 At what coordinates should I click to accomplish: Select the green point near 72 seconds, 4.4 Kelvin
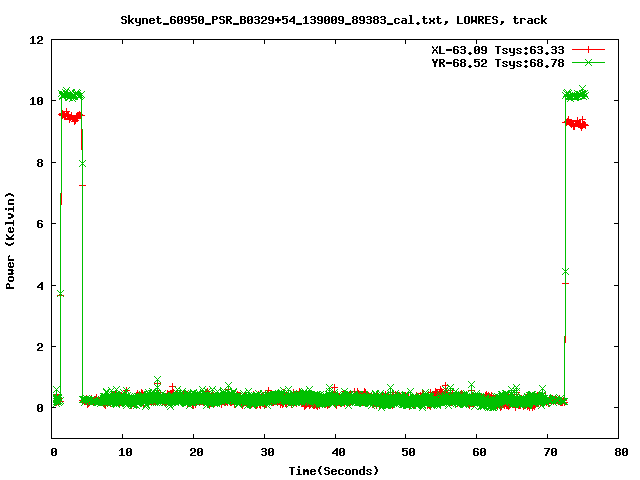(566, 271)
